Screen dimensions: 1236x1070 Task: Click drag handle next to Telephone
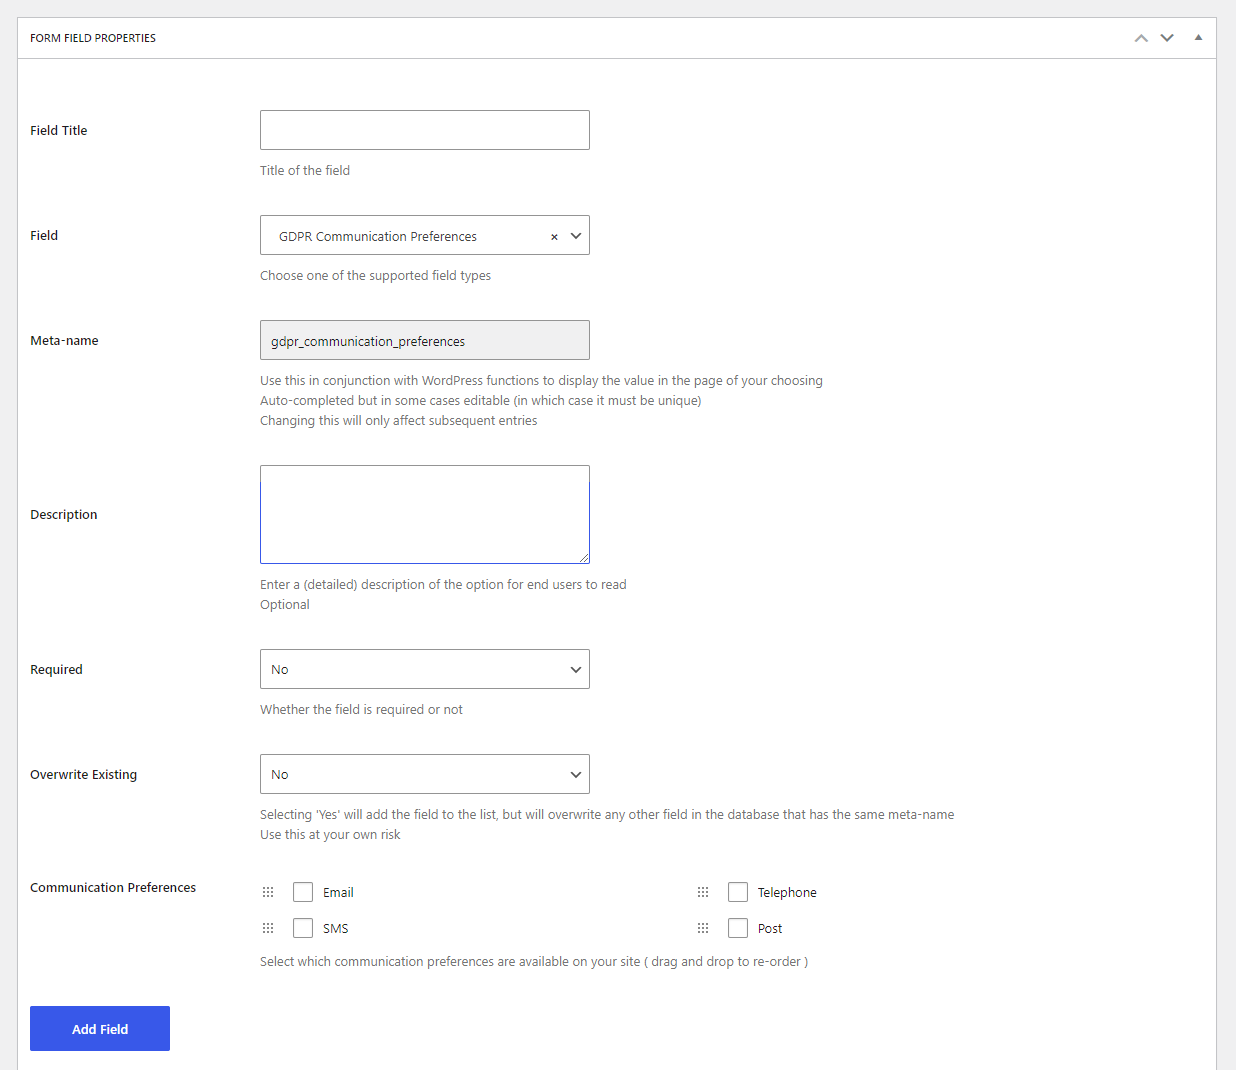(703, 892)
